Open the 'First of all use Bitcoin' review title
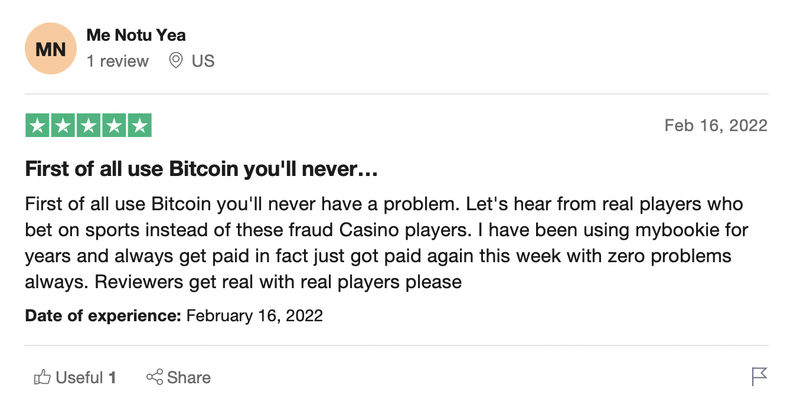This screenshot has width=790, height=411. tap(201, 167)
